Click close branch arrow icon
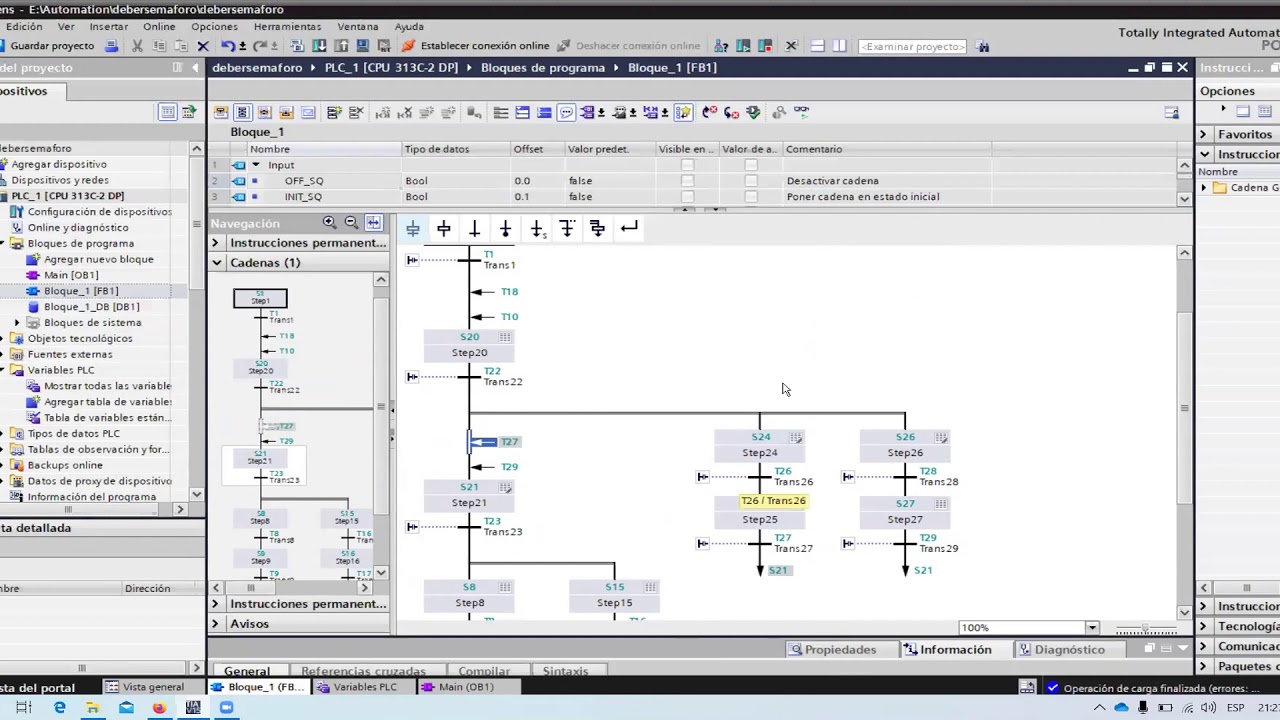Screen dimensions: 1280x720 pos(629,229)
